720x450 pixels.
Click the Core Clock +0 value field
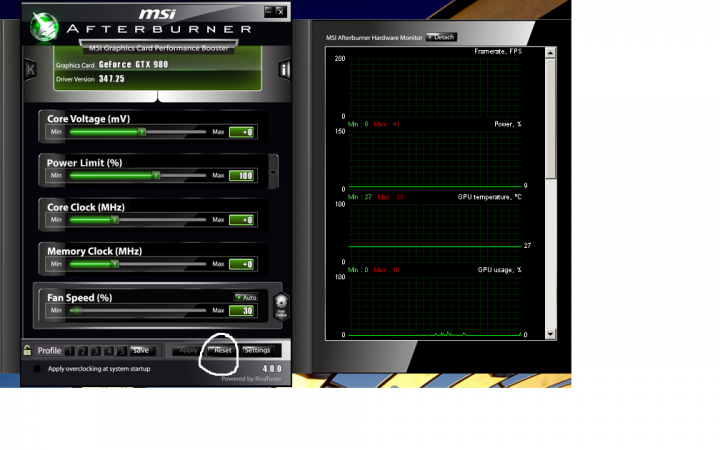pos(242,220)
